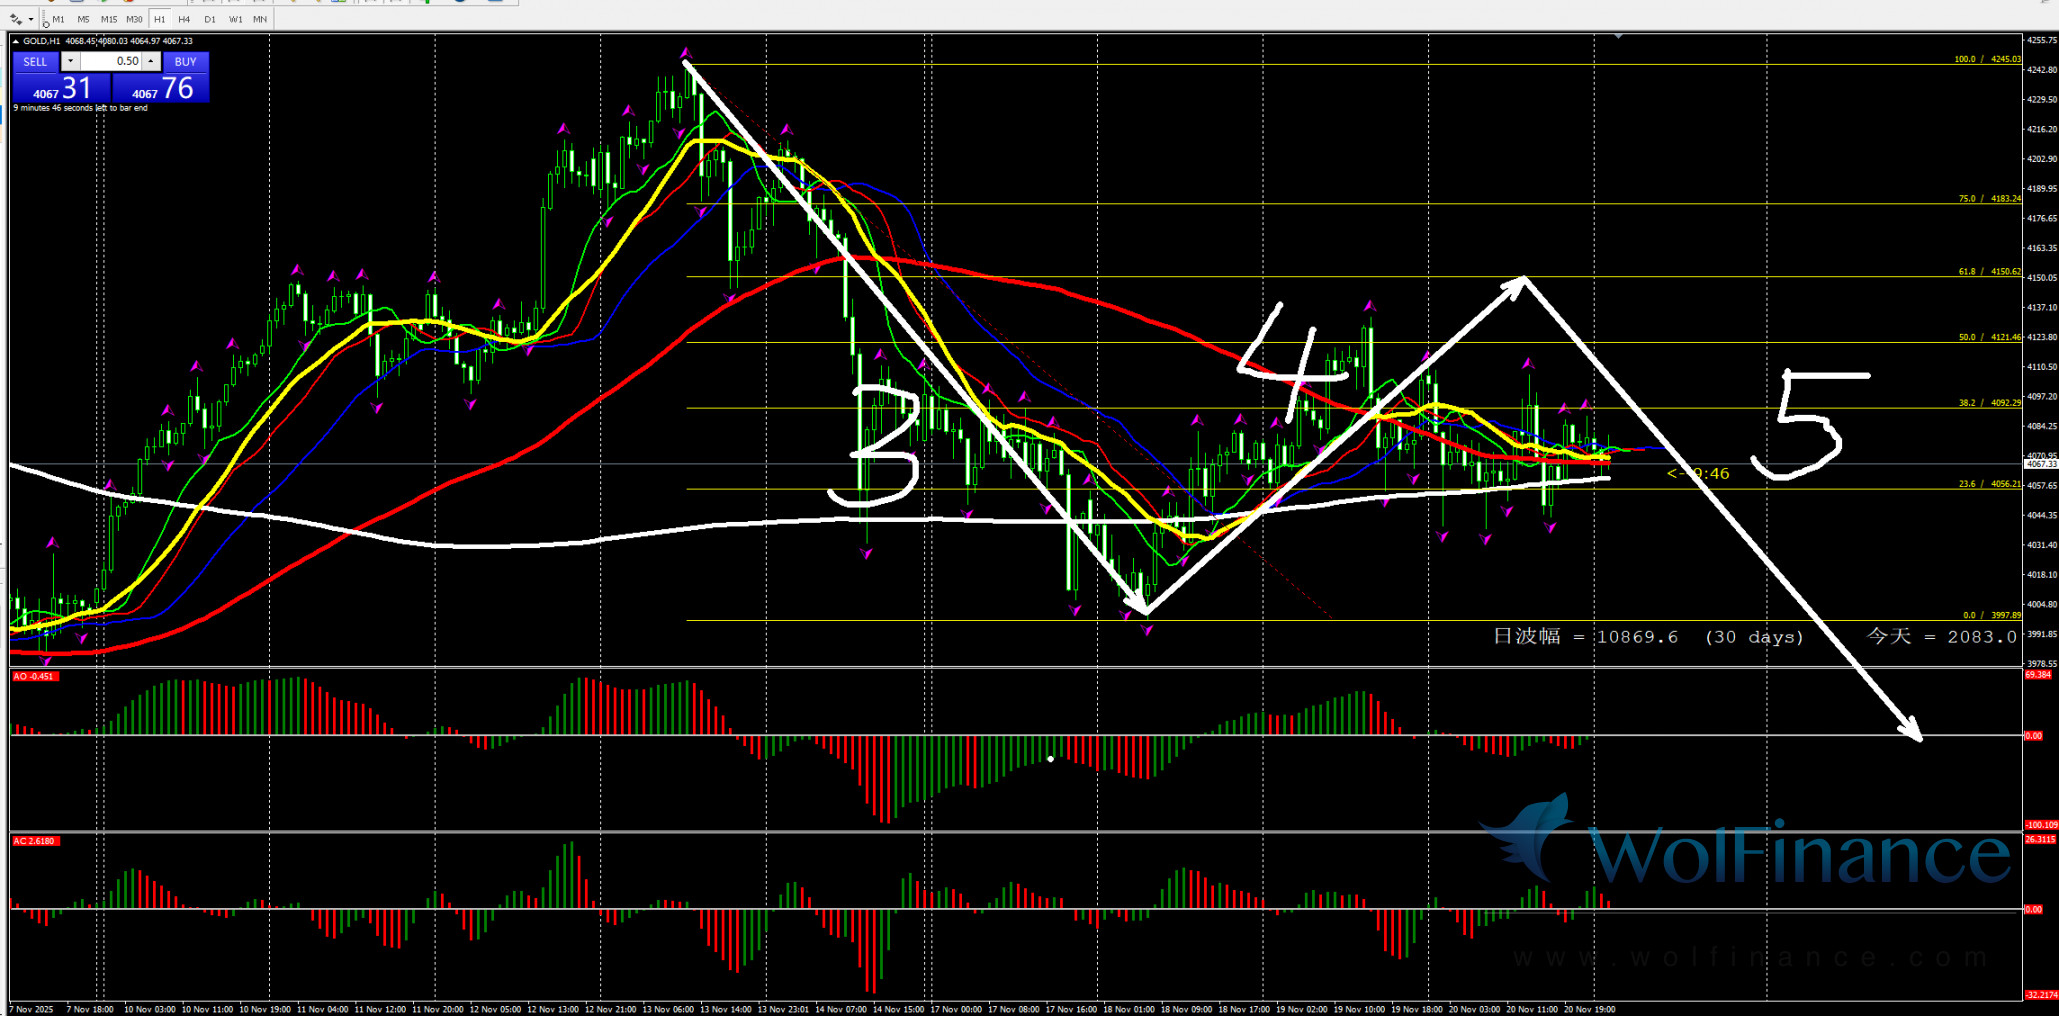Image resolution: width=2059 pixels, height=1016 pixels.
Task: Decrease lot volume with down arrow
Action: [70, 61]
